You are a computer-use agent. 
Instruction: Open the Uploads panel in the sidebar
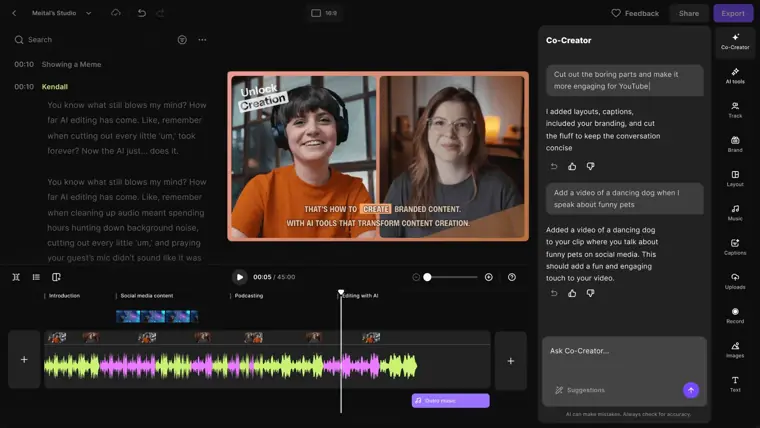(x=735, y=281)
